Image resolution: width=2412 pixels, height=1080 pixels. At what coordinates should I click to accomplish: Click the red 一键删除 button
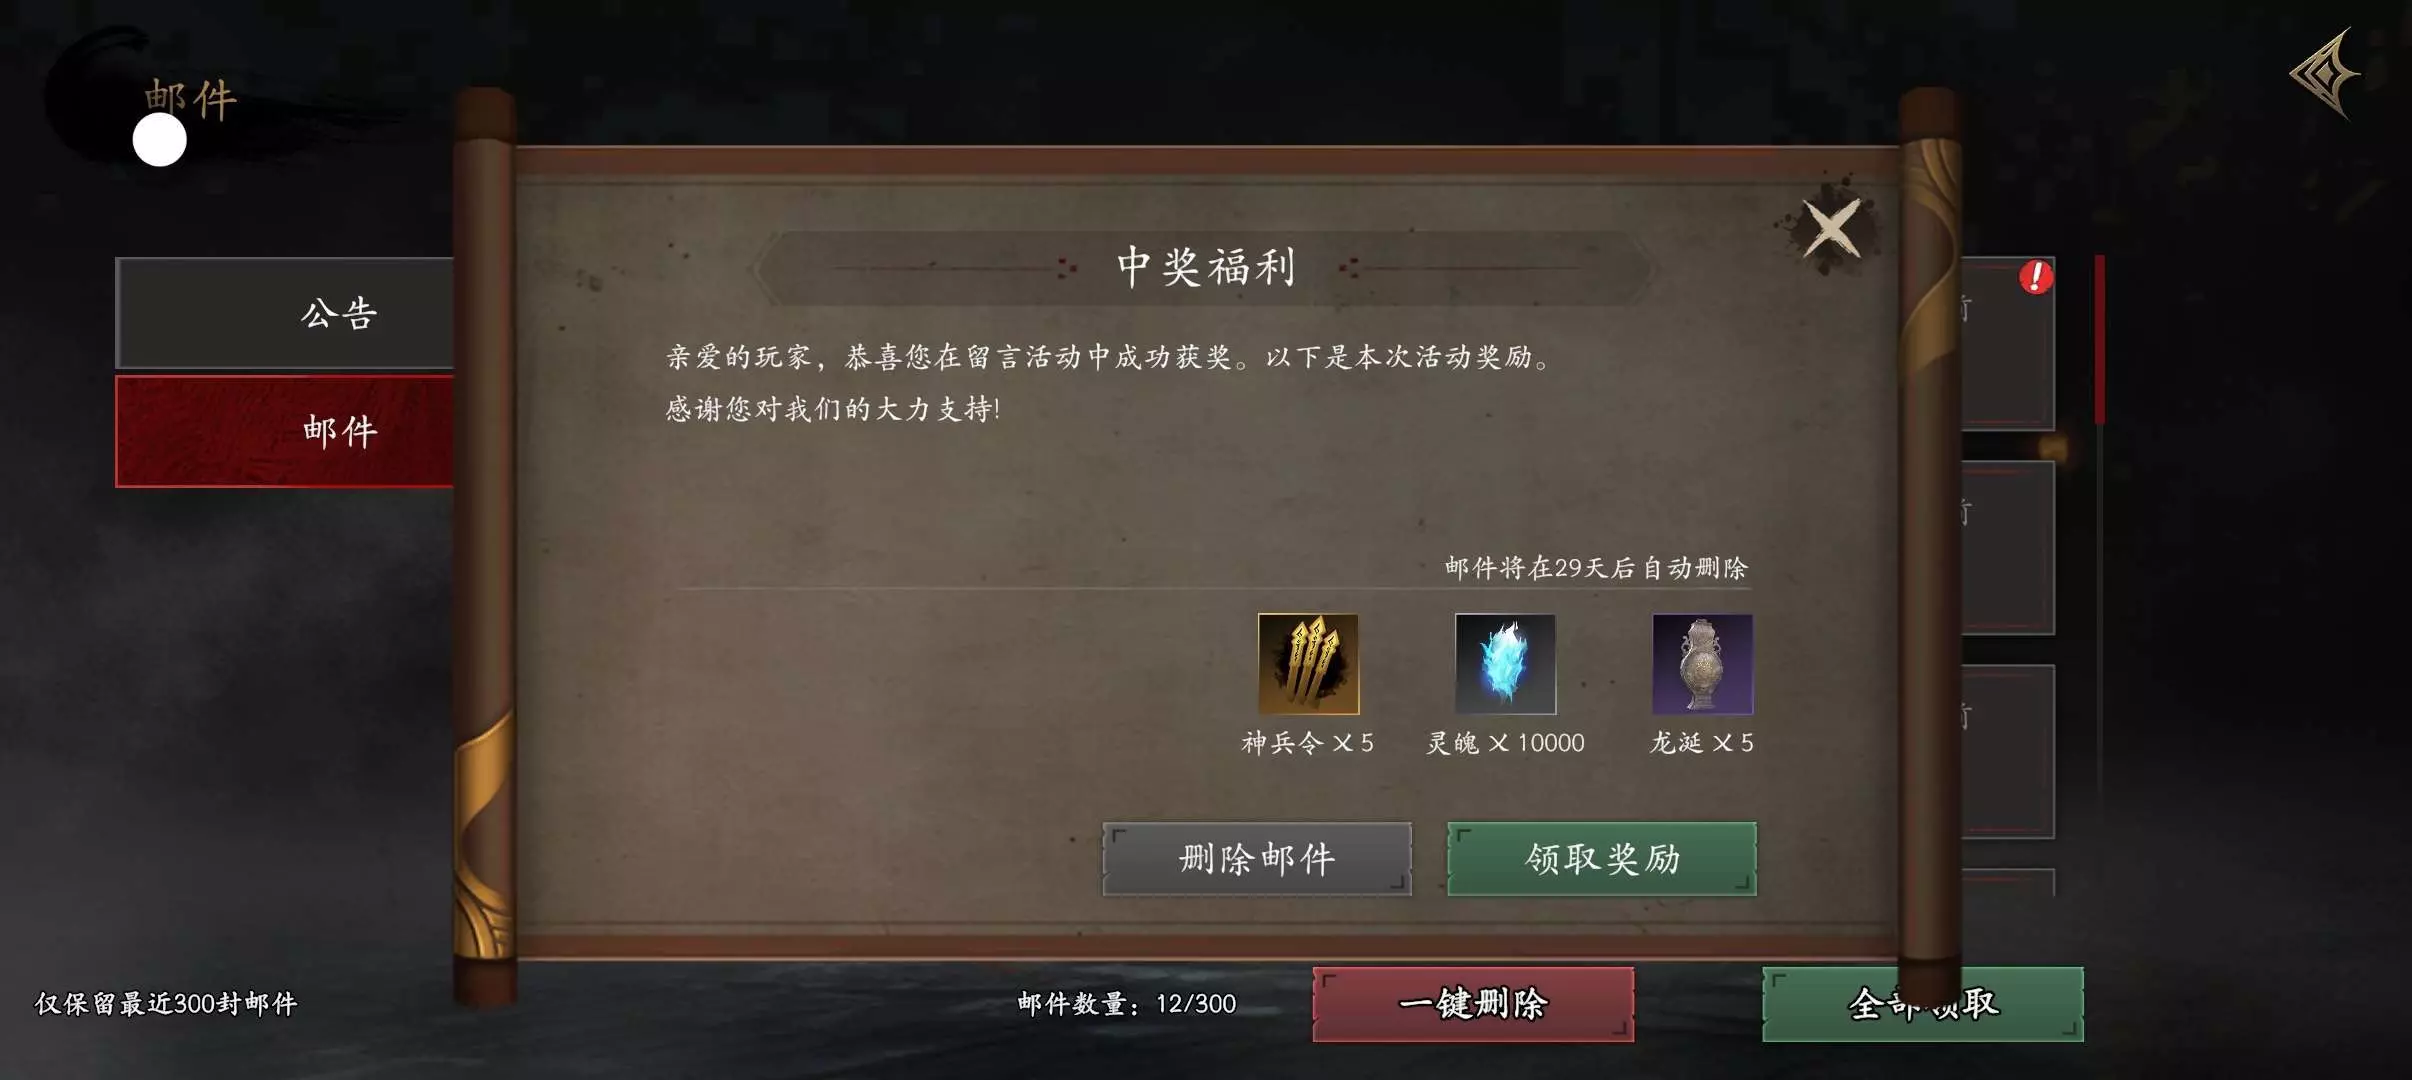click(x=1473, y=1004)
